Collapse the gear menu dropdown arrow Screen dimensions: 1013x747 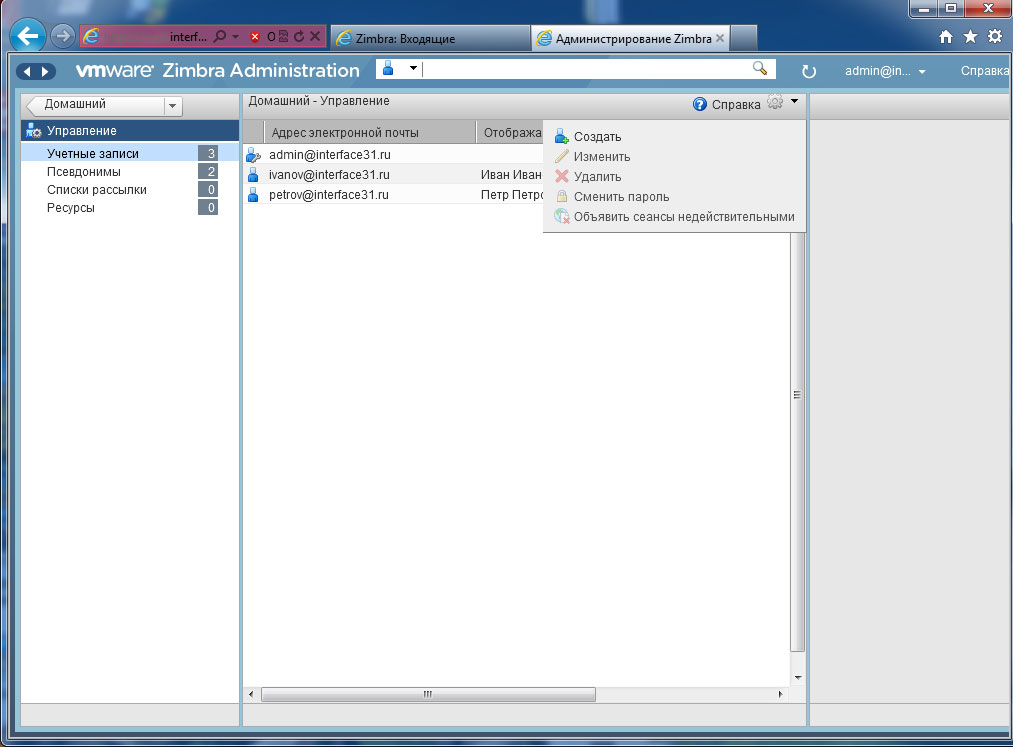(795, 101)
